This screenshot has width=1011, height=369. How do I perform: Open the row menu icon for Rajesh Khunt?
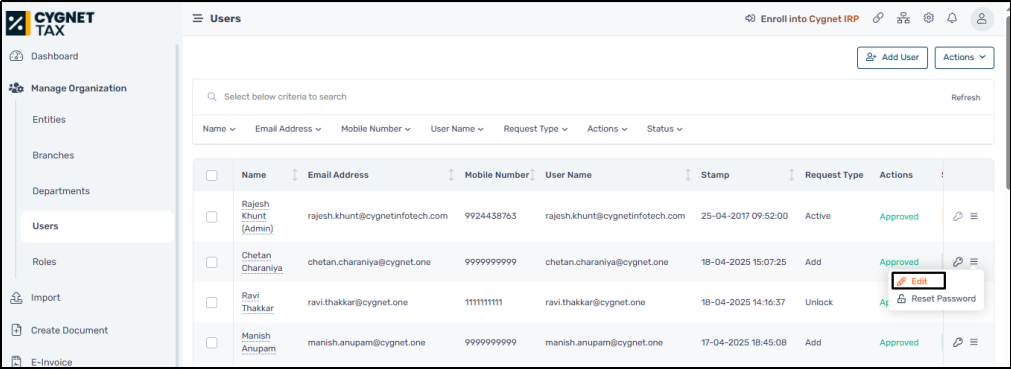tap(974, 216)
